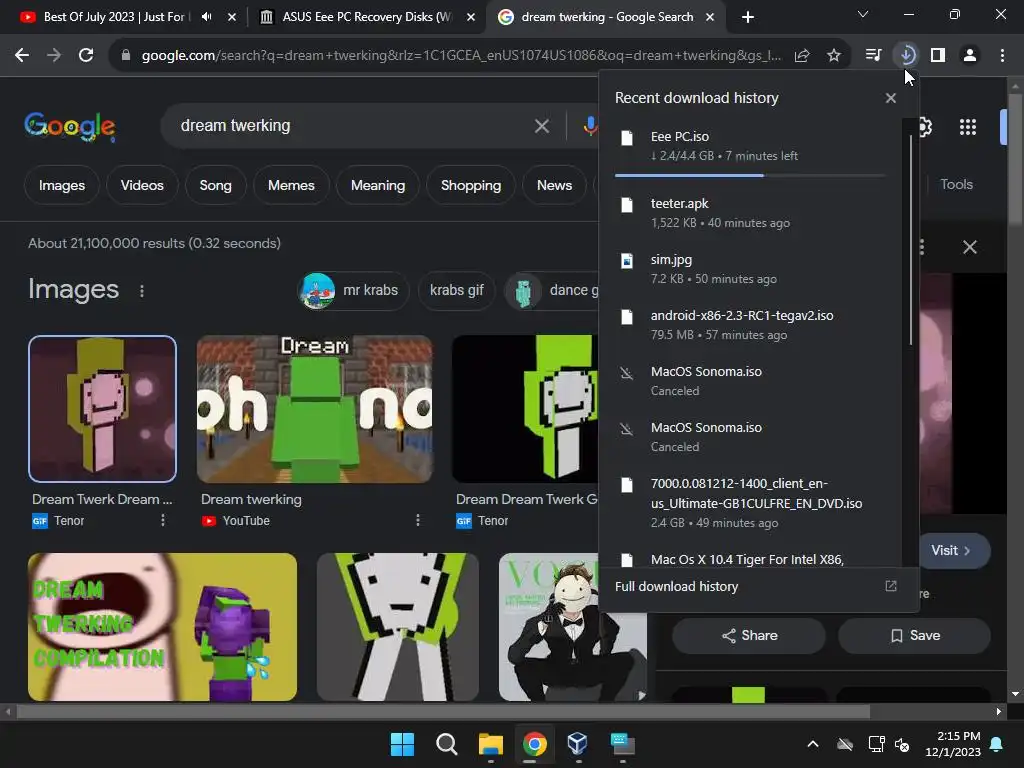Open the Dream Twerking Compilation thumbnail

162,627
